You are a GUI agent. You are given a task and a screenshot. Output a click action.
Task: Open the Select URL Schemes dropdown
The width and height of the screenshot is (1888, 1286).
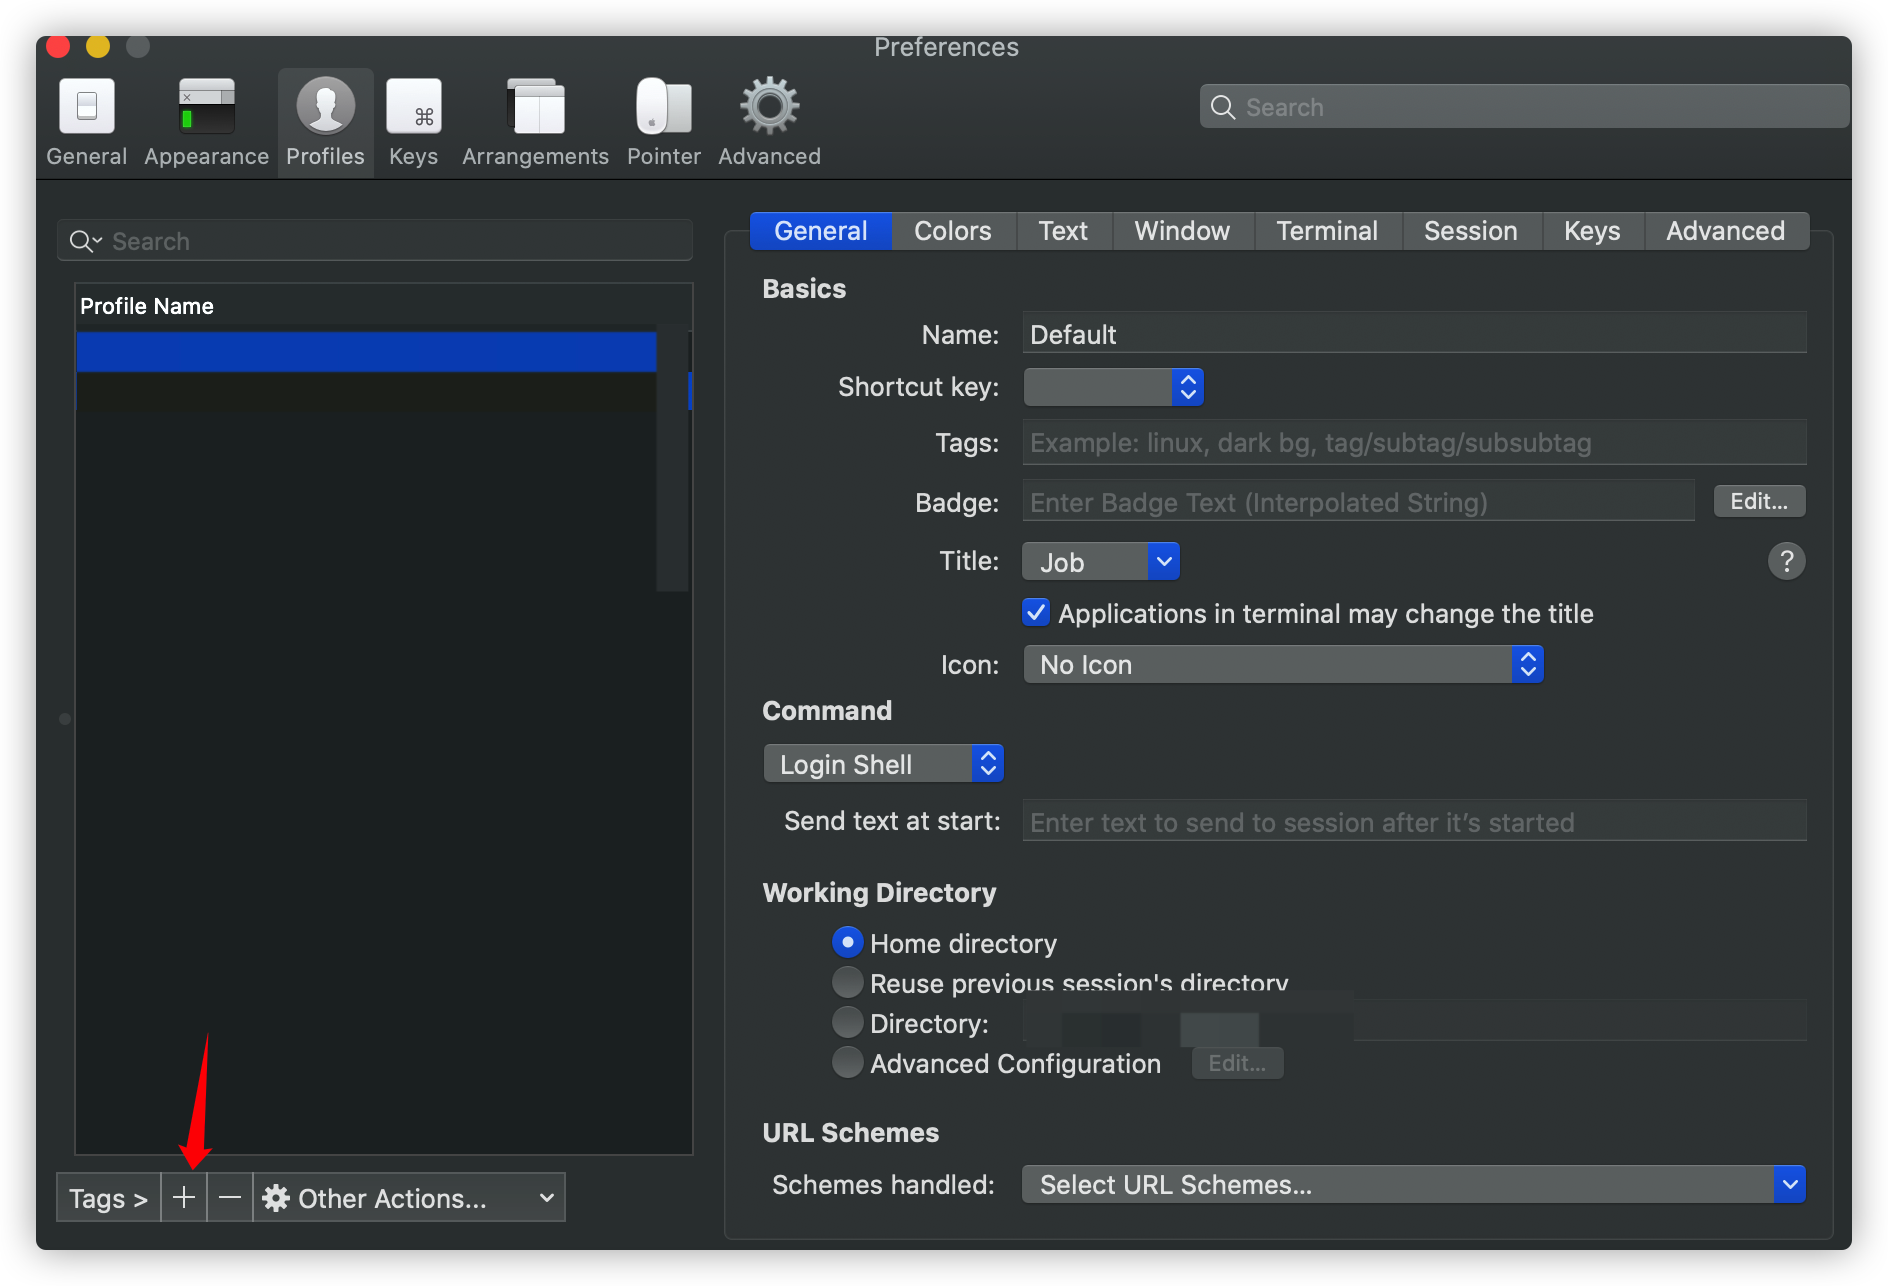click(1410, 1184)
